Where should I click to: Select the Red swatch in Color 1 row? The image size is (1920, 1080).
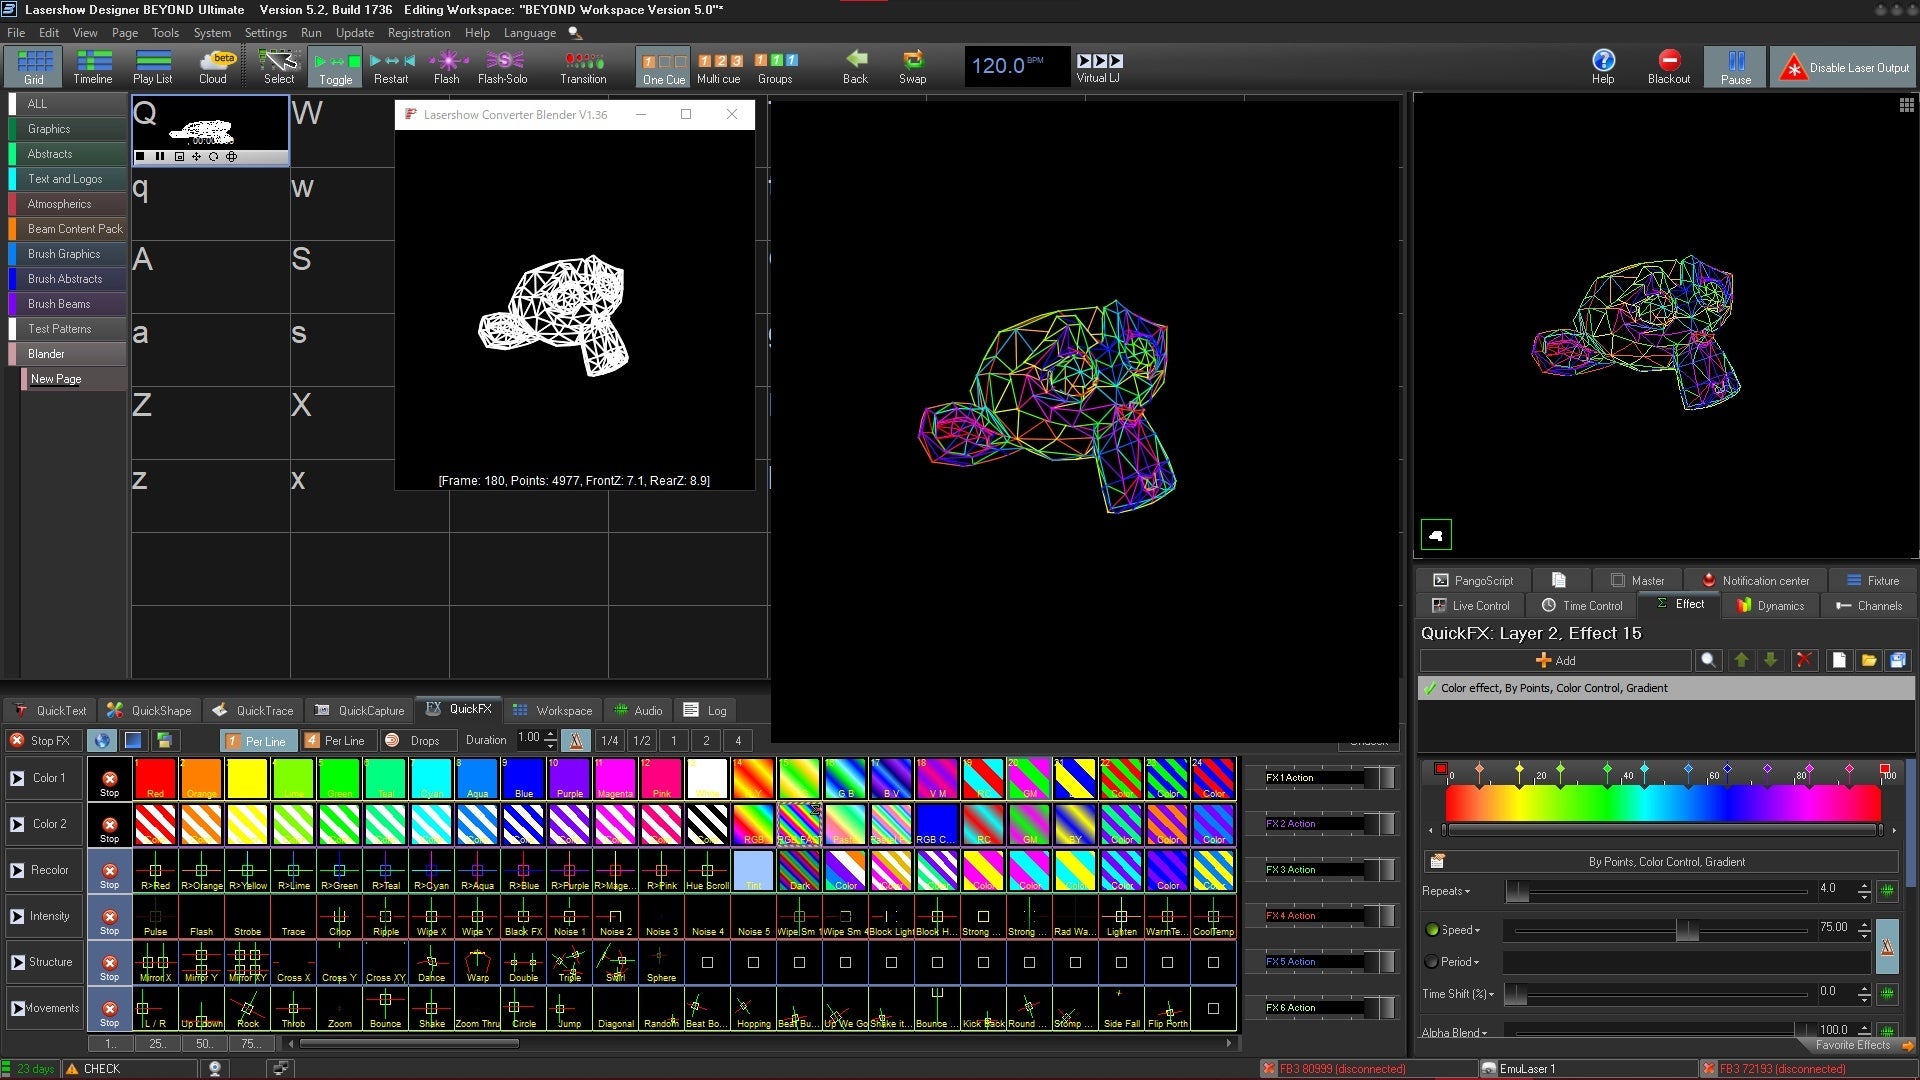click(x=155, y=778)
